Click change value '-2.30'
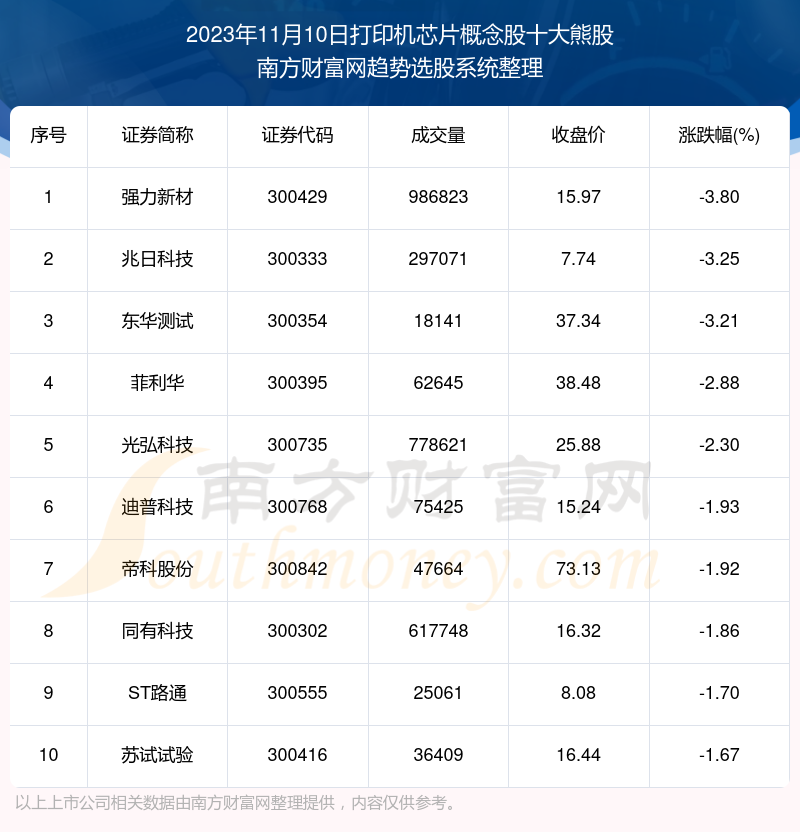Image resolution: width=800 pixels, height=832 pixels. click(x=719, y=446)
